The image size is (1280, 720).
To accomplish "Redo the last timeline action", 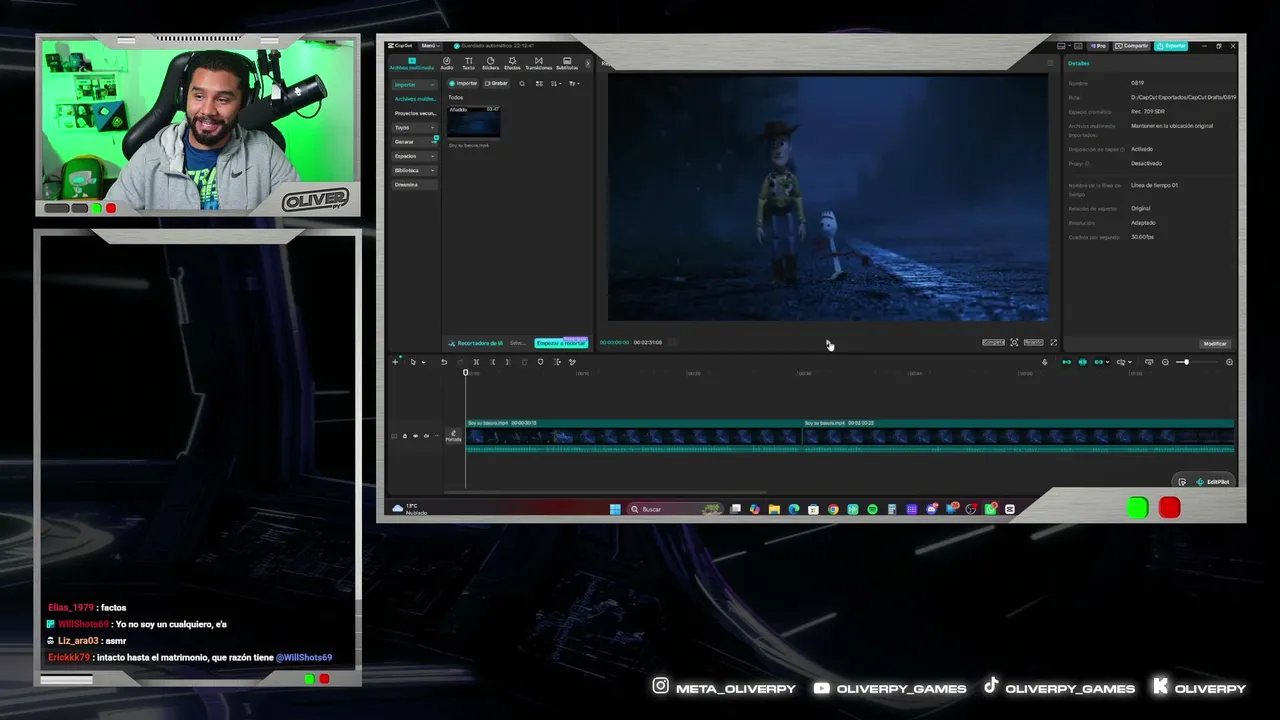I will coord(460,362).
